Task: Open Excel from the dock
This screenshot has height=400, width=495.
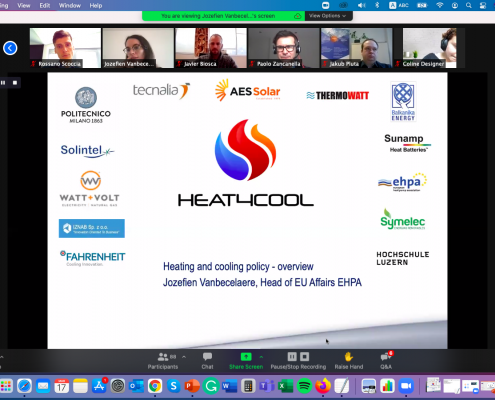Action: point(286,386)
